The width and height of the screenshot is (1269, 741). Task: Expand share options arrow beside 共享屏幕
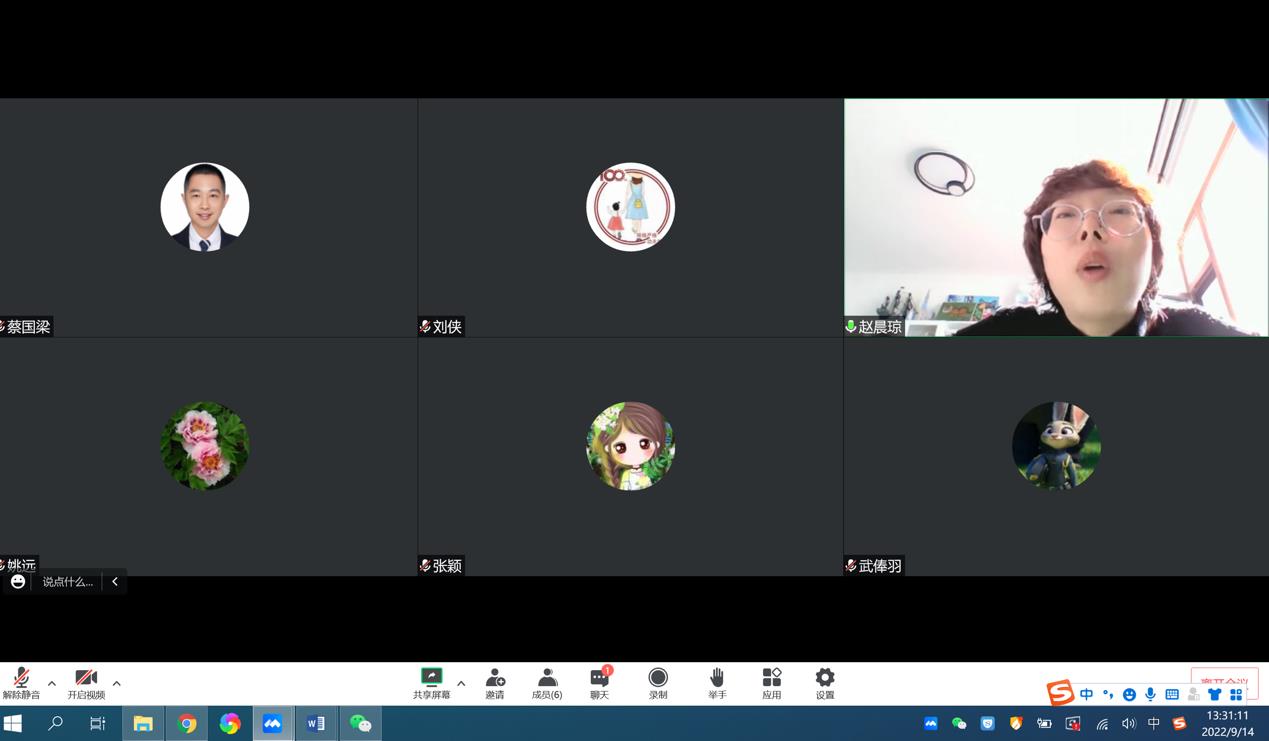(x=461, y=684)
